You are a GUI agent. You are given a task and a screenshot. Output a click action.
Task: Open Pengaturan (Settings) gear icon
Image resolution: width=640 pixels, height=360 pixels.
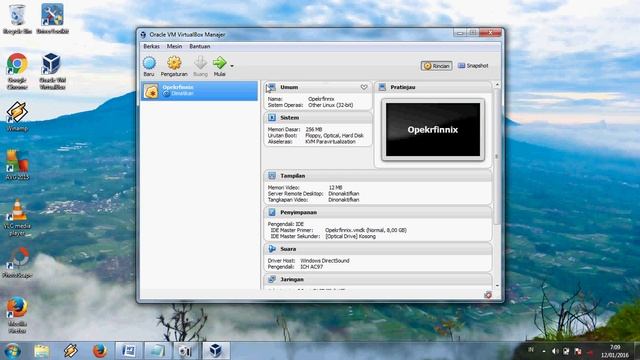click(174, 63)
